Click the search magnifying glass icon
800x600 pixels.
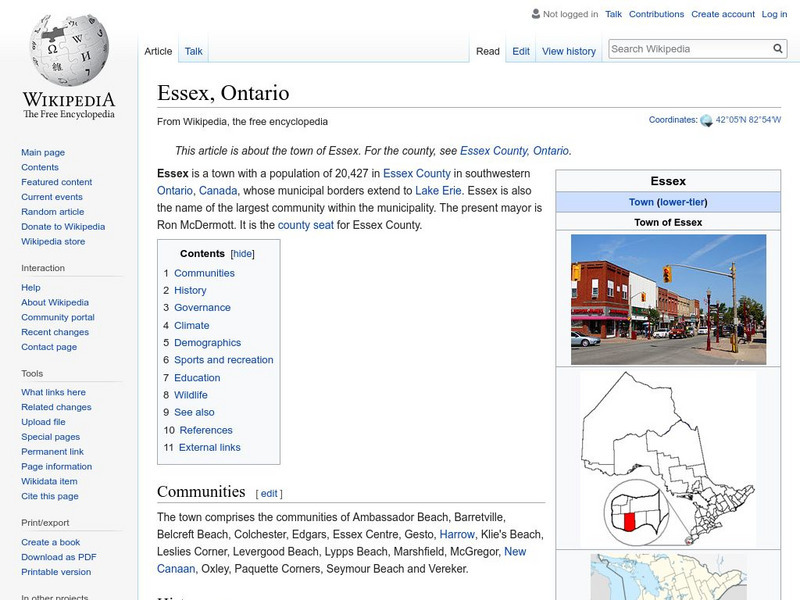click(x=777, y=47)
